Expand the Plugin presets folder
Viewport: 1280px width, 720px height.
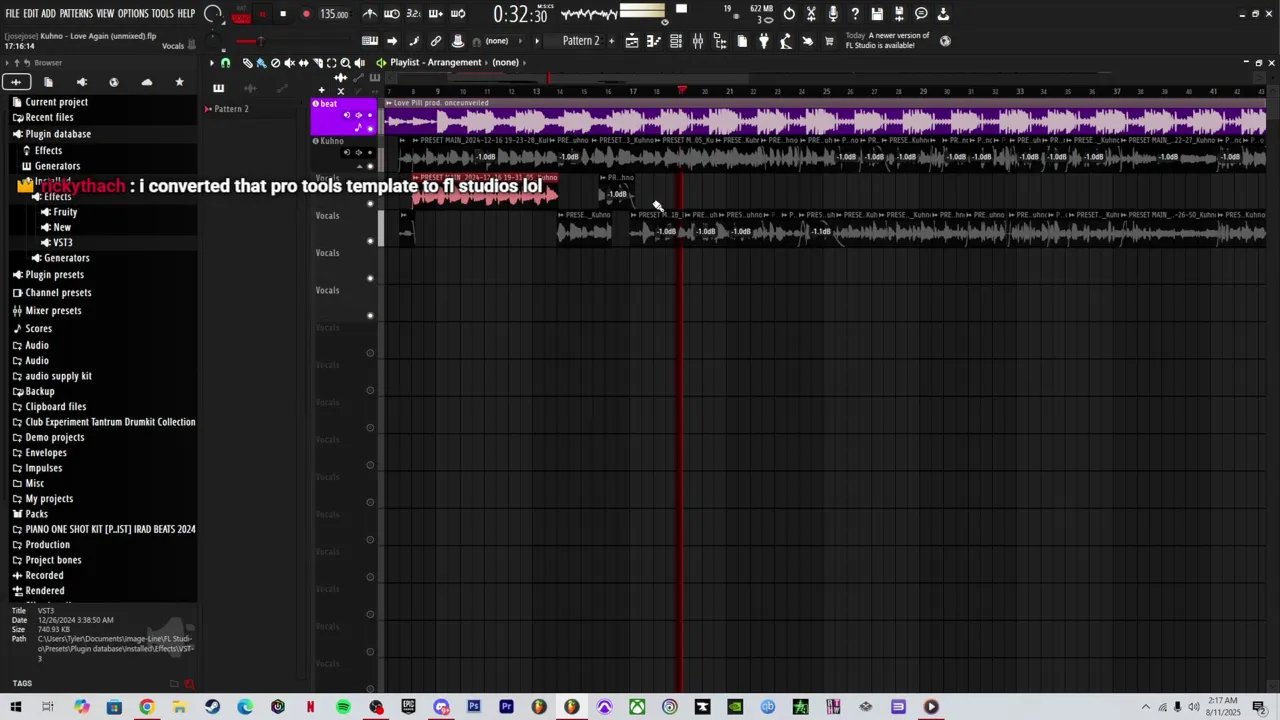54,275
